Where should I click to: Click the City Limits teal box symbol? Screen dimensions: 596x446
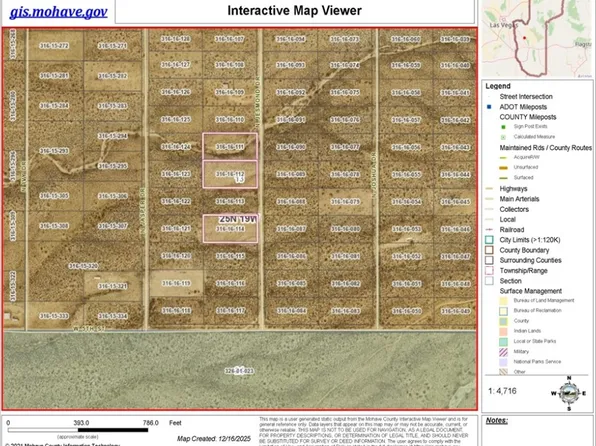pyautogui.click(x=489, y=240)
